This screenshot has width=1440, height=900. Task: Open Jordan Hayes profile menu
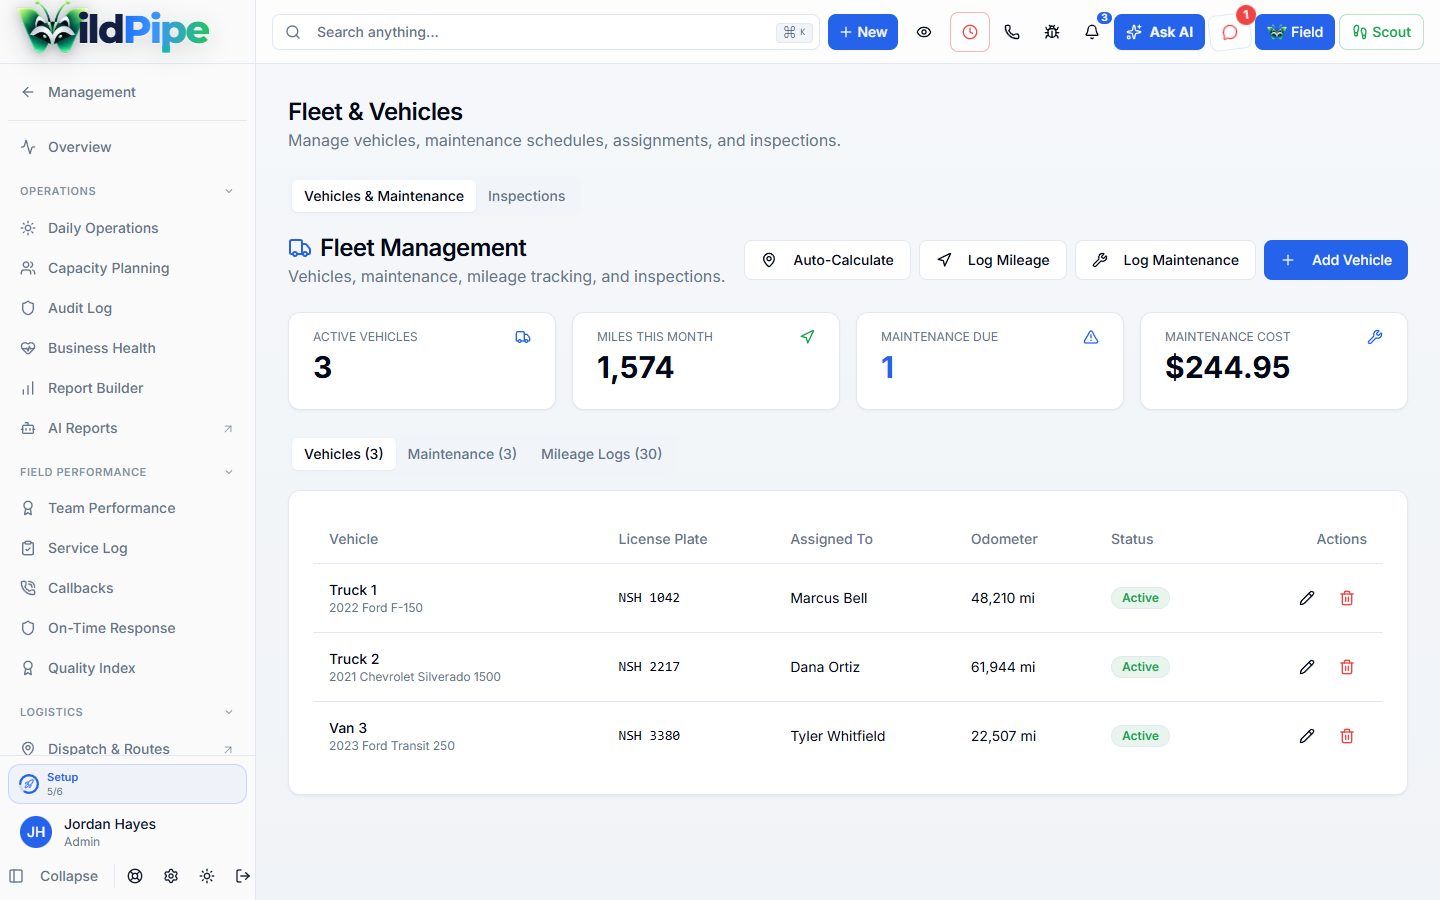click(127, 832)
